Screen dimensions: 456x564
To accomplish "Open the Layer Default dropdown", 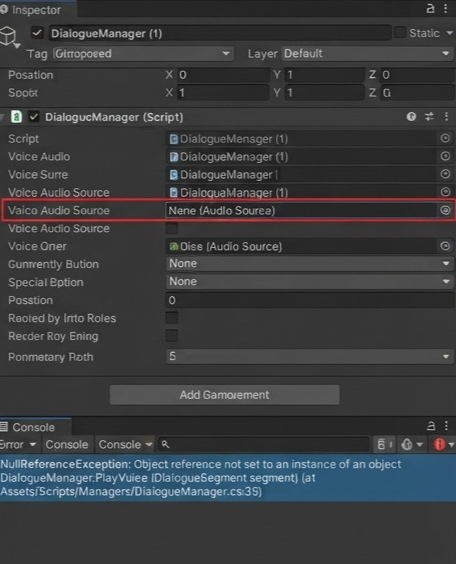I will click(x=367, y=54).
